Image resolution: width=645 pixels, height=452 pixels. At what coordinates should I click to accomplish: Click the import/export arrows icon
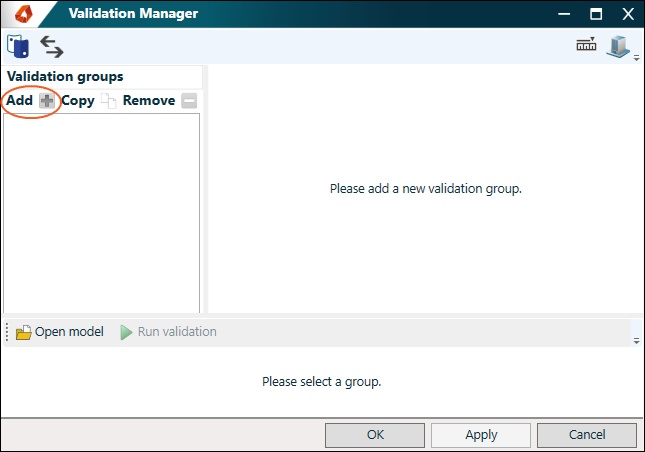[51, 46]
